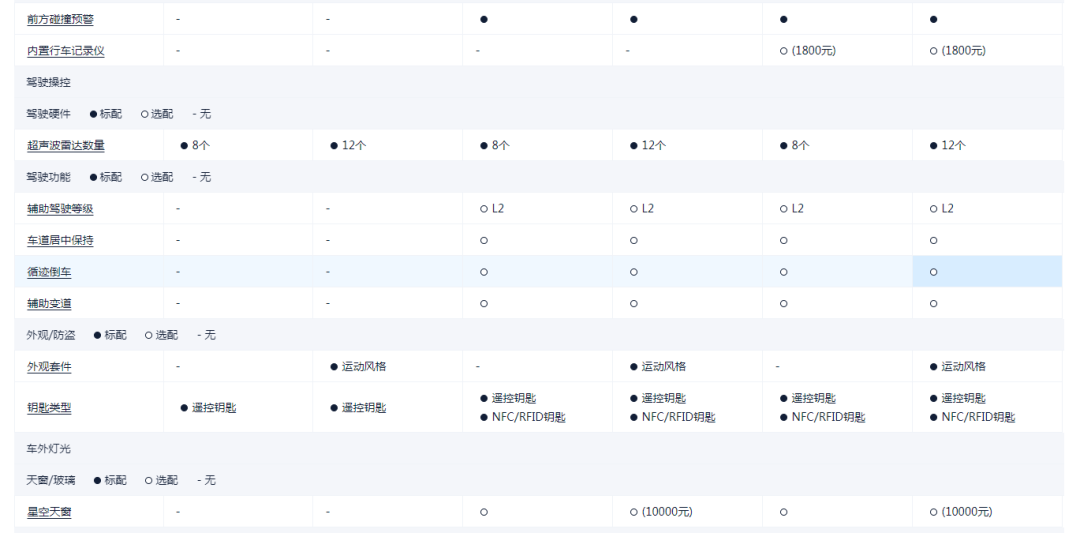Click leftmost 遥控钥匙 in 钥匙类型 row
The height and width of the screenshot is (533, 1080).
(x=214, y=408)
